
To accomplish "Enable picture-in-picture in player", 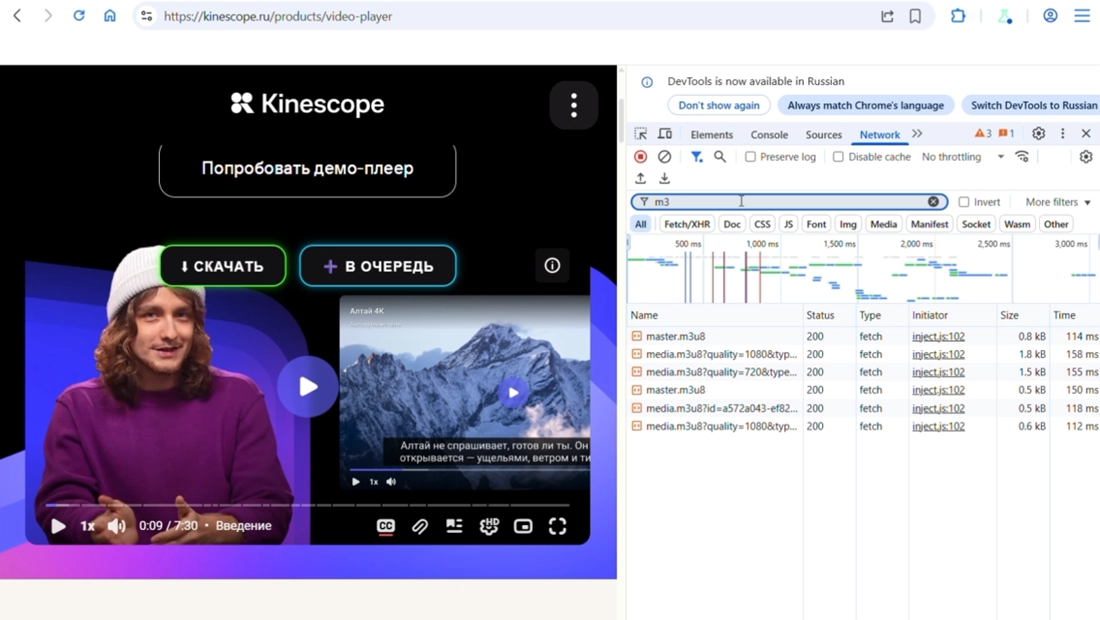I will [x=523, y=526].
